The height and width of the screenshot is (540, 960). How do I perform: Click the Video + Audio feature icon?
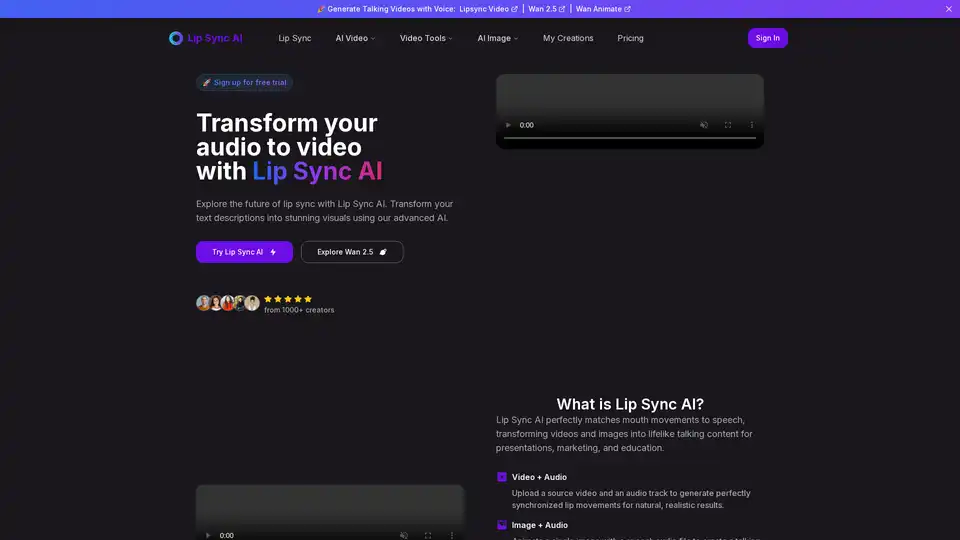coord(502,477)
